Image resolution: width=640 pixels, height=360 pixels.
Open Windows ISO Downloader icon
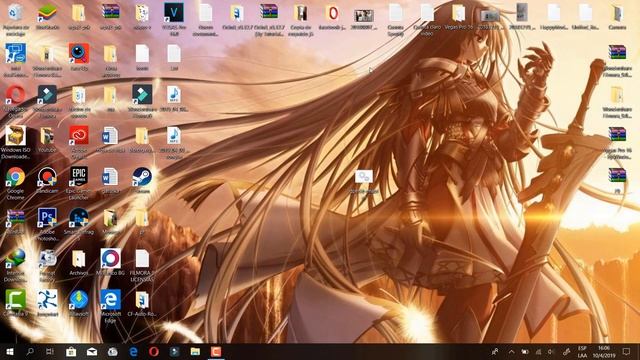(16, 136)
